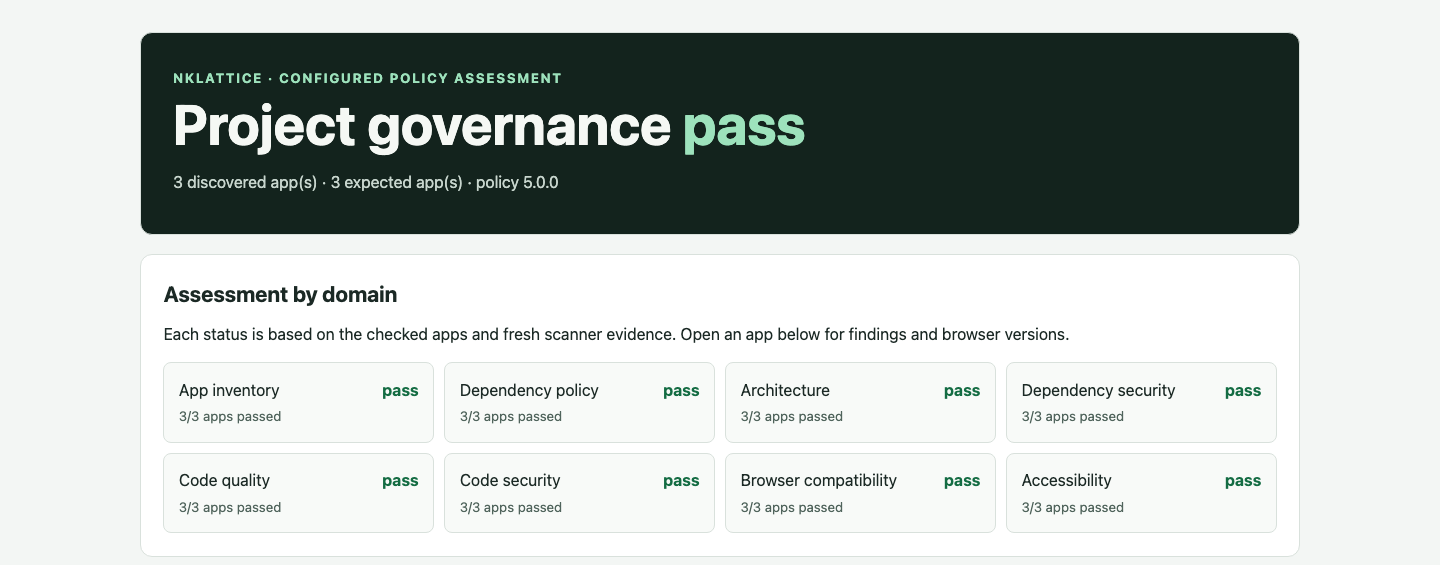Click the 'Each status is based on' description

(616, 334)
